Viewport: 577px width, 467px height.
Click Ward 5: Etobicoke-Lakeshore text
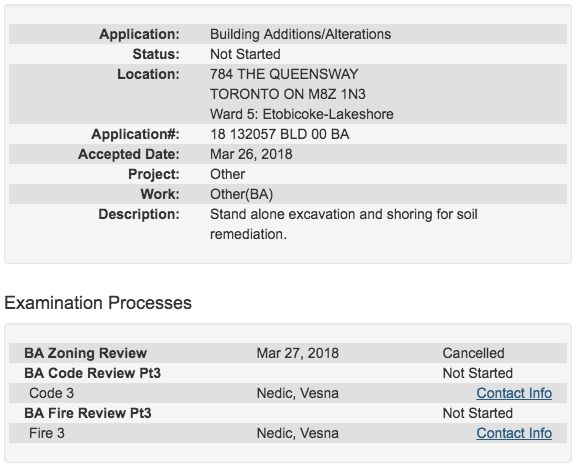click(302, 114)
